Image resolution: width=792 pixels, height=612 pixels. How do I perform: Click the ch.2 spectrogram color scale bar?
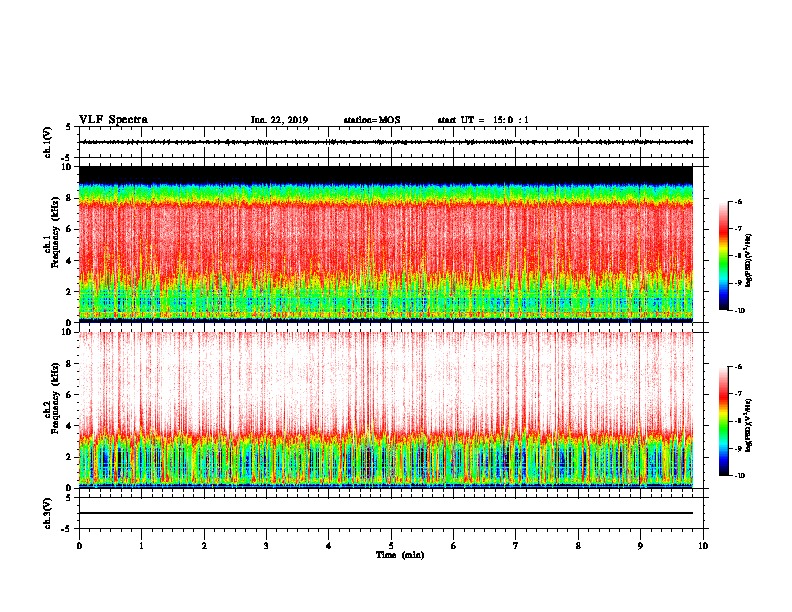tap(724, 421)
